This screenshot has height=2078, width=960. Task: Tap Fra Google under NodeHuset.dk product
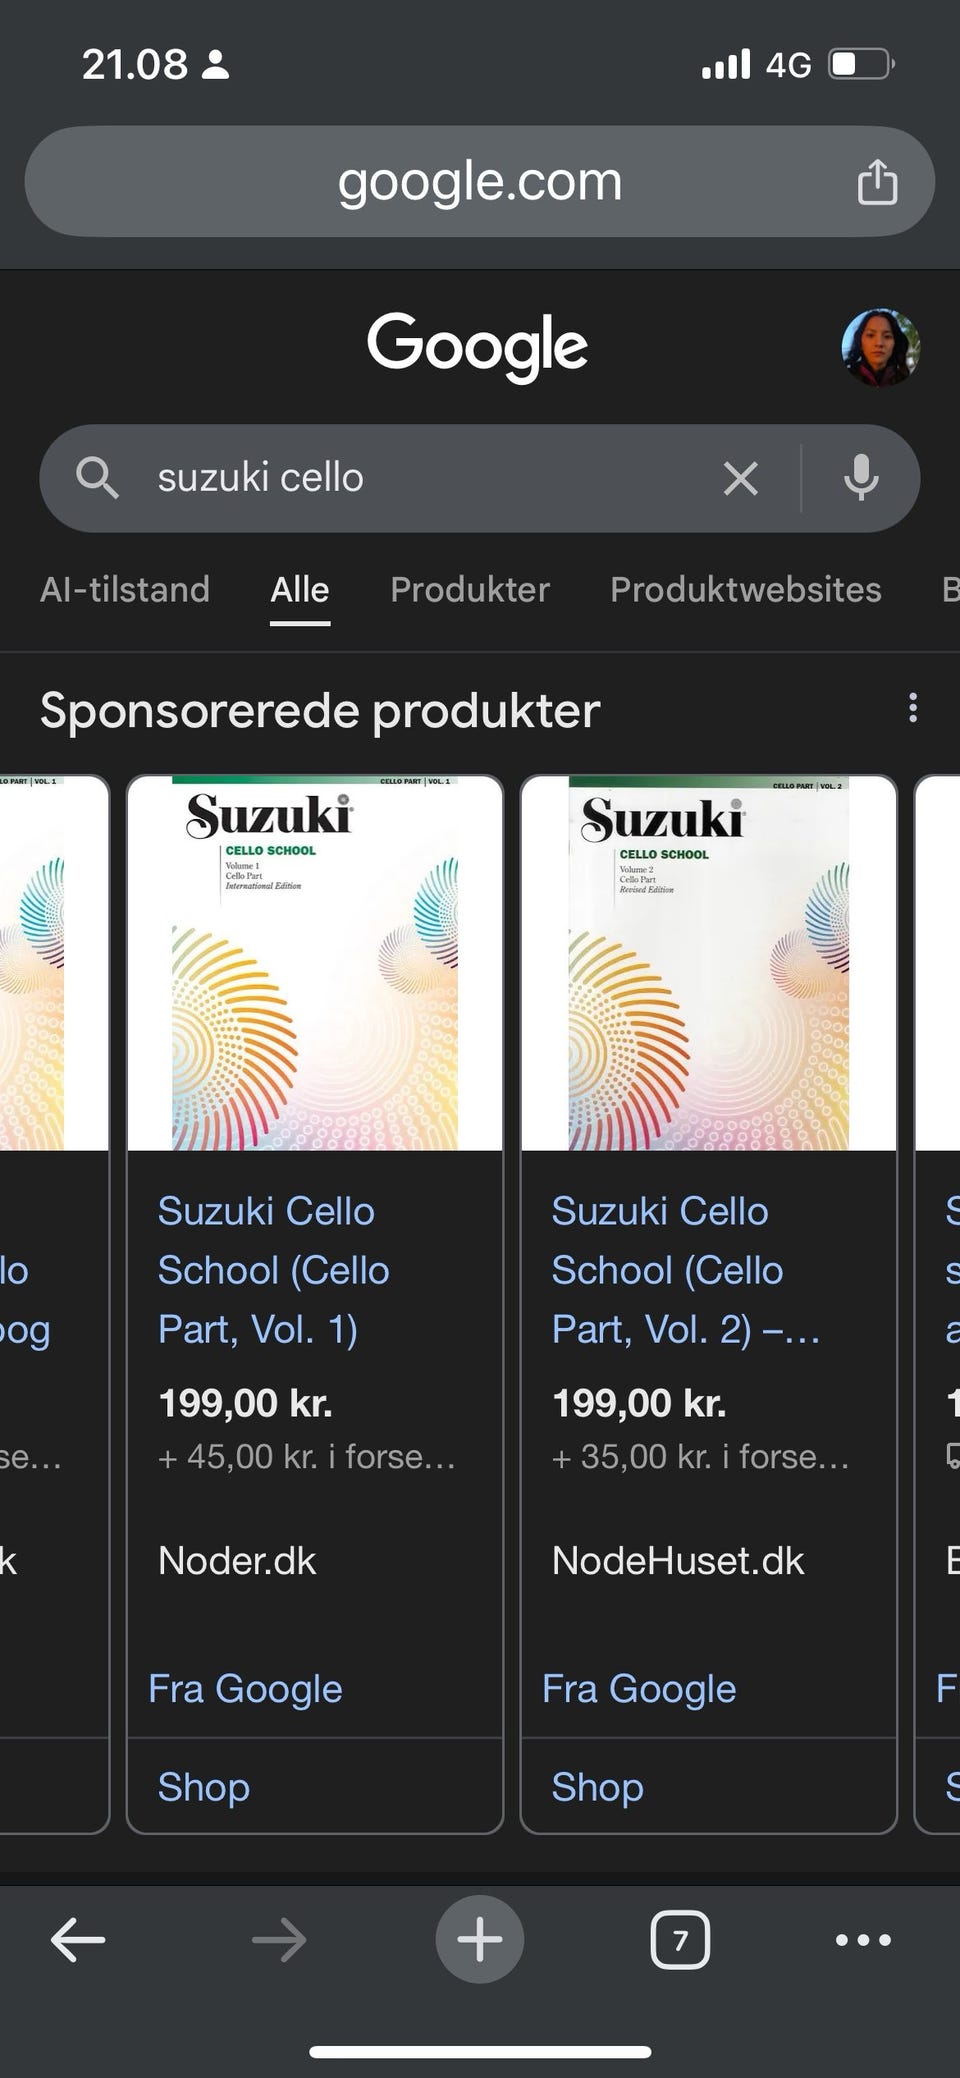639,1689
